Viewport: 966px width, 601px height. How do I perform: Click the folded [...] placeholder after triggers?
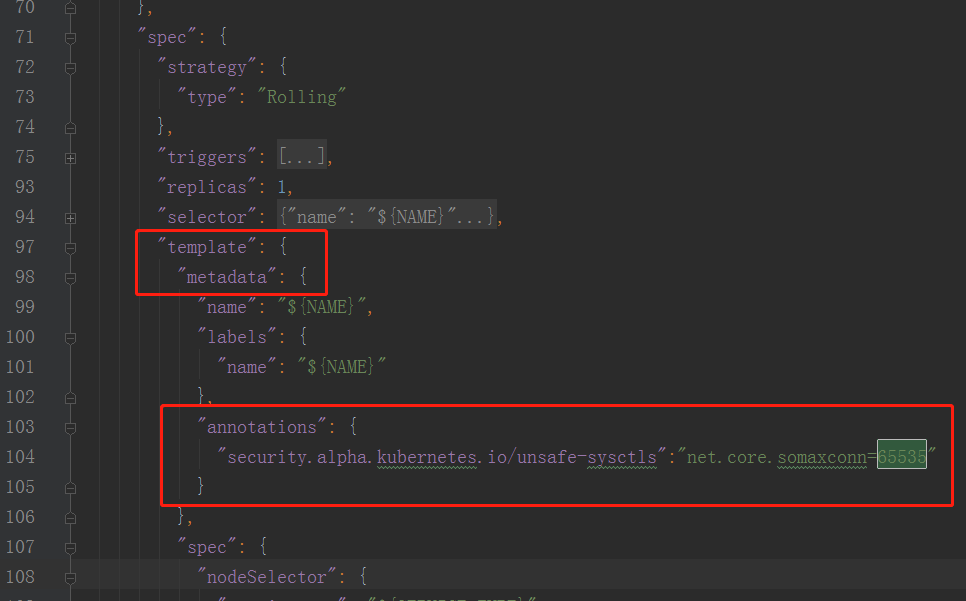pyautogui.click(x=302, y=156)
